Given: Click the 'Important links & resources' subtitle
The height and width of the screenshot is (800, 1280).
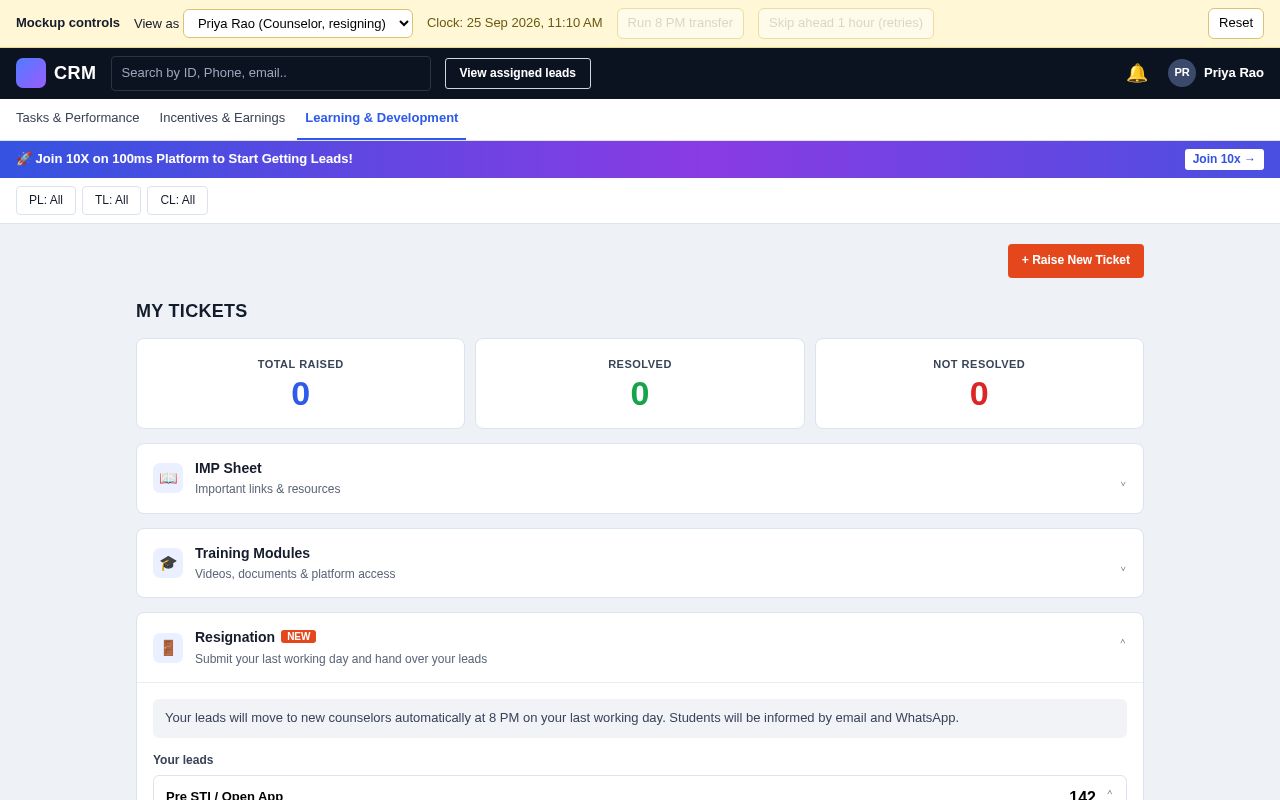Looking at the screenshot, I should click(x=268, y=489).
